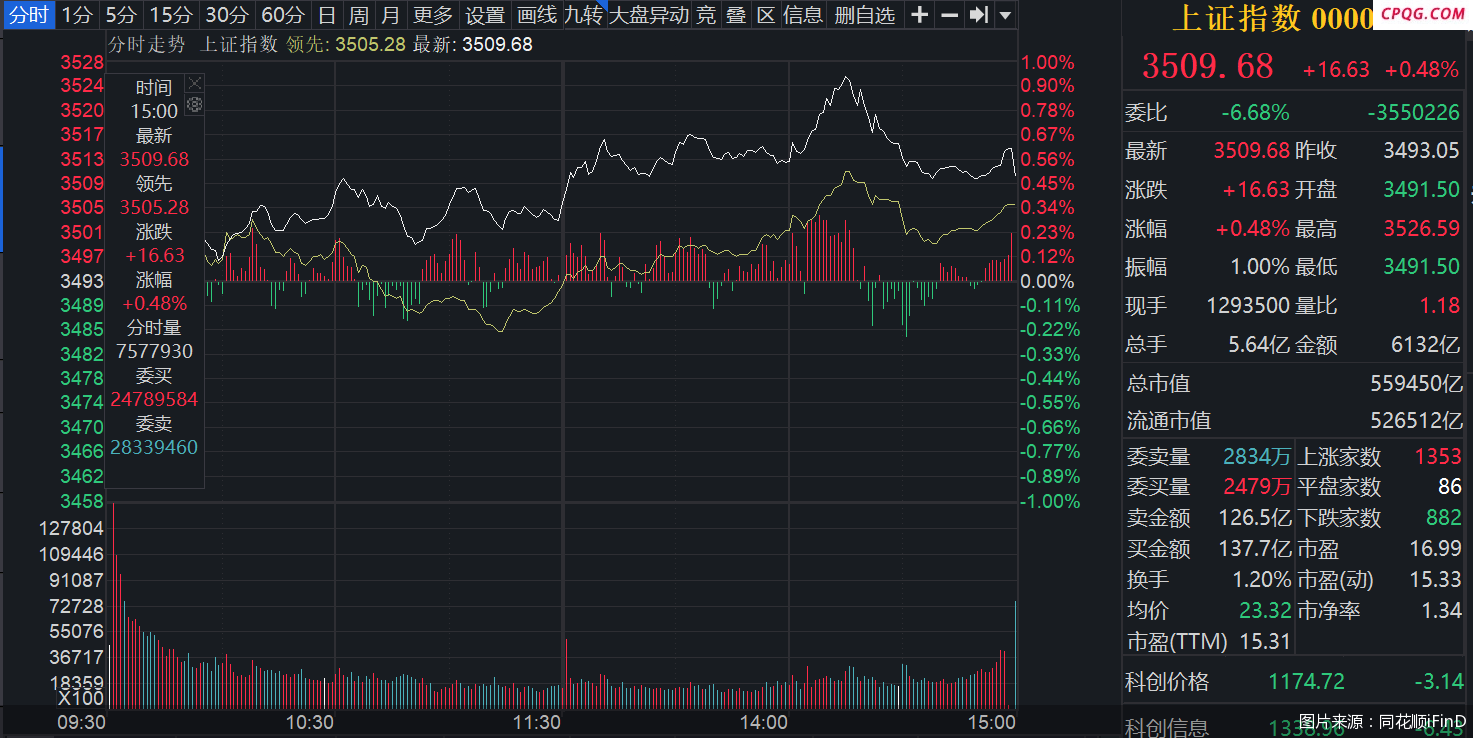The width and height of the screenshot is (1473, 738).
Task: Toggle the 九转 indicator
Action: click(584, 15)
